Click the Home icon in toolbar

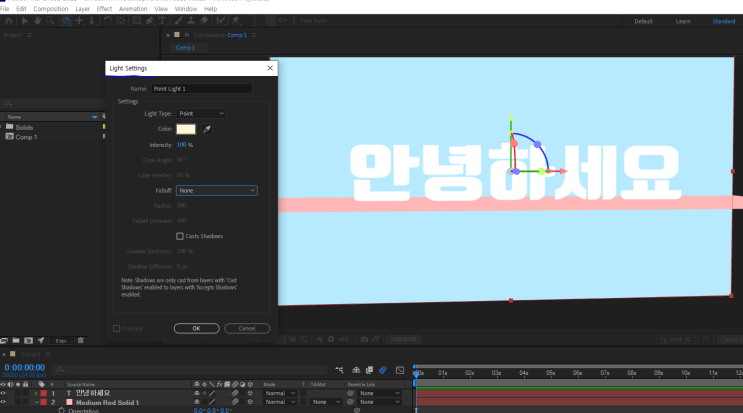pos(9,20)
